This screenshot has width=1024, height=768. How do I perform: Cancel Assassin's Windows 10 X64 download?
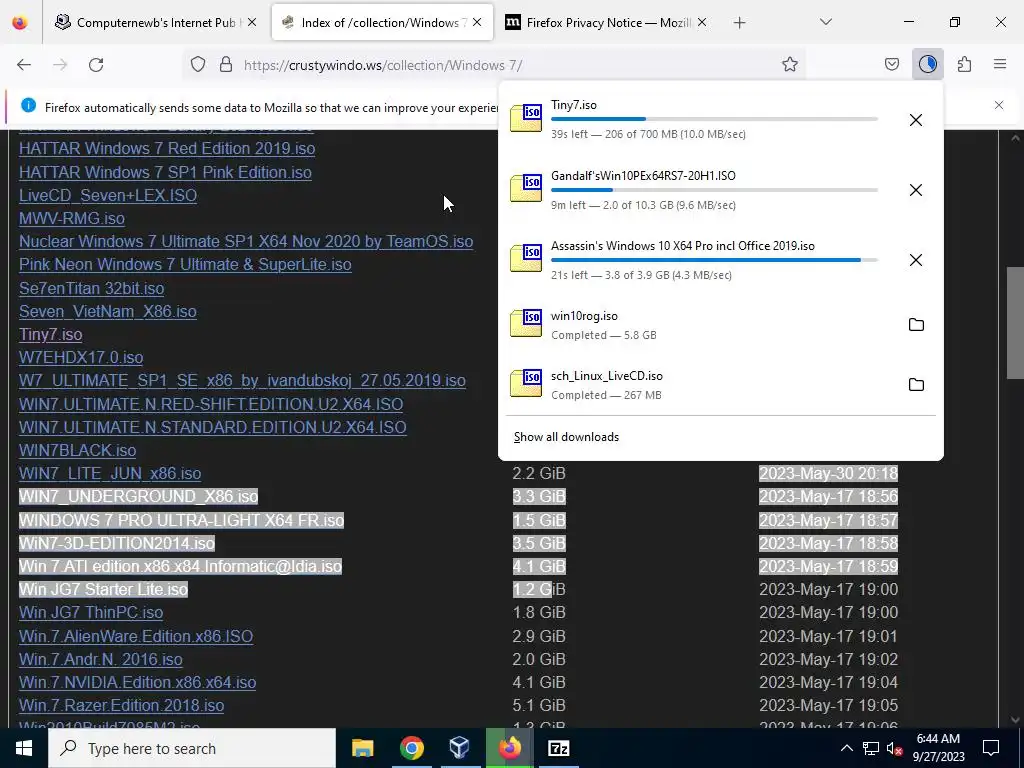click(916, 260)
